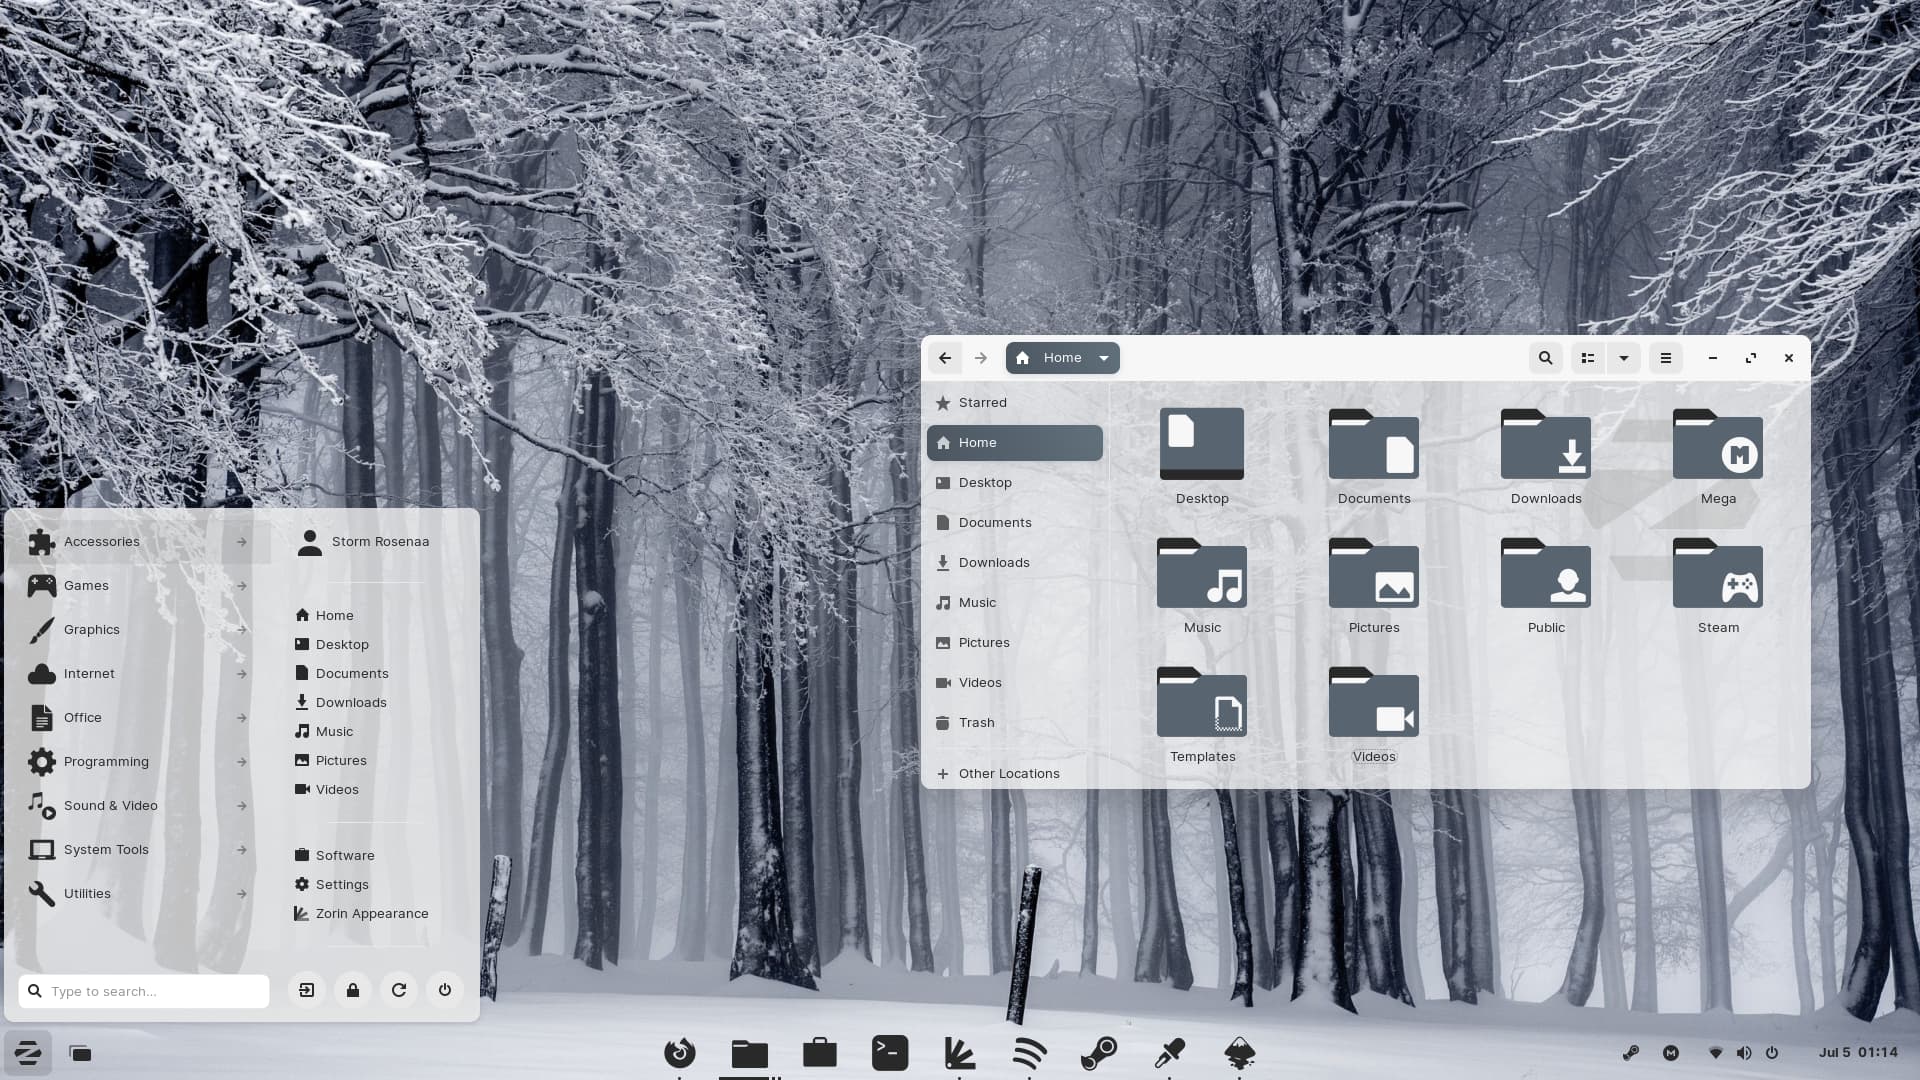Image resolution: width=1920 pixels, height=1080 pixels.
Task: Open Other Locations in Files sidebar
Action: pos(1015,773)
